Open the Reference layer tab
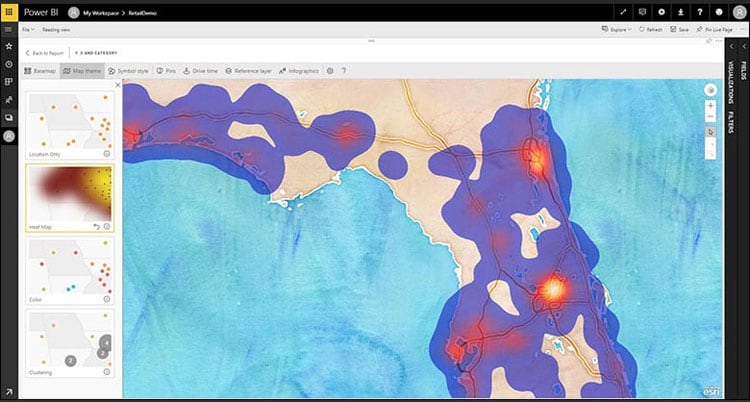Image resolution: width=750 pixels, height=402 pixels. (x=248, y=71)
